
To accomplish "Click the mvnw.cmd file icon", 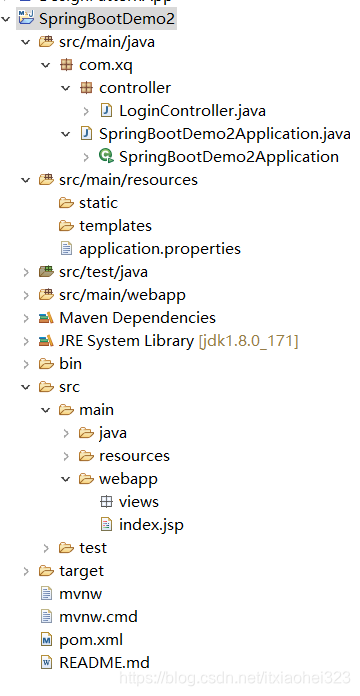I will tap(46, 617).
